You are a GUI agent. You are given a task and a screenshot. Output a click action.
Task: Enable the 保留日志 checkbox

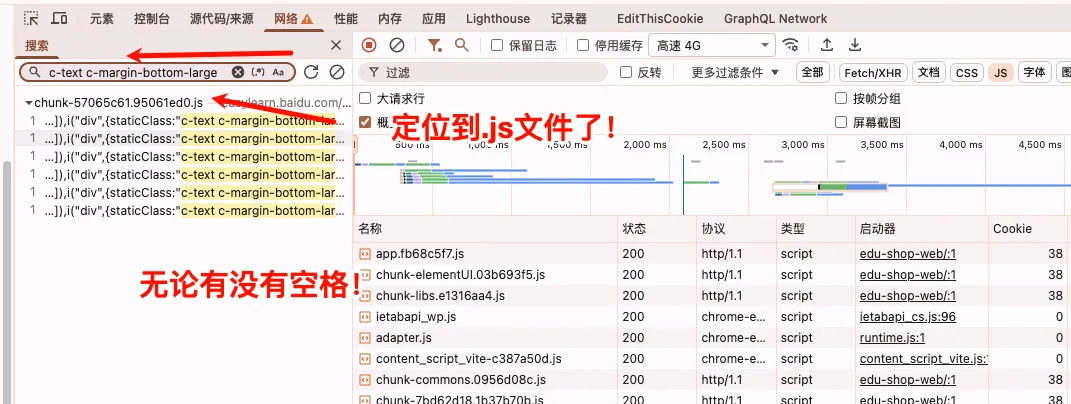(x=497, y=45)
